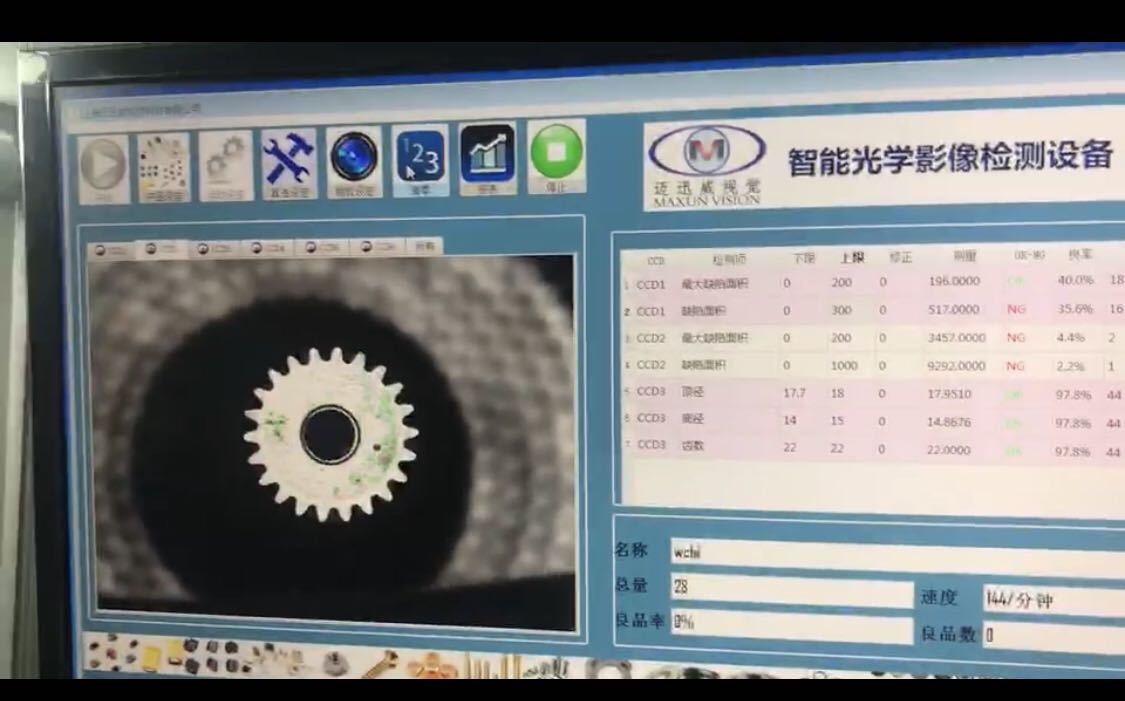The height and width of the screenshot is (701, 1125).
Task: Click the 123 counter reset icon
Action: [420, 158]
